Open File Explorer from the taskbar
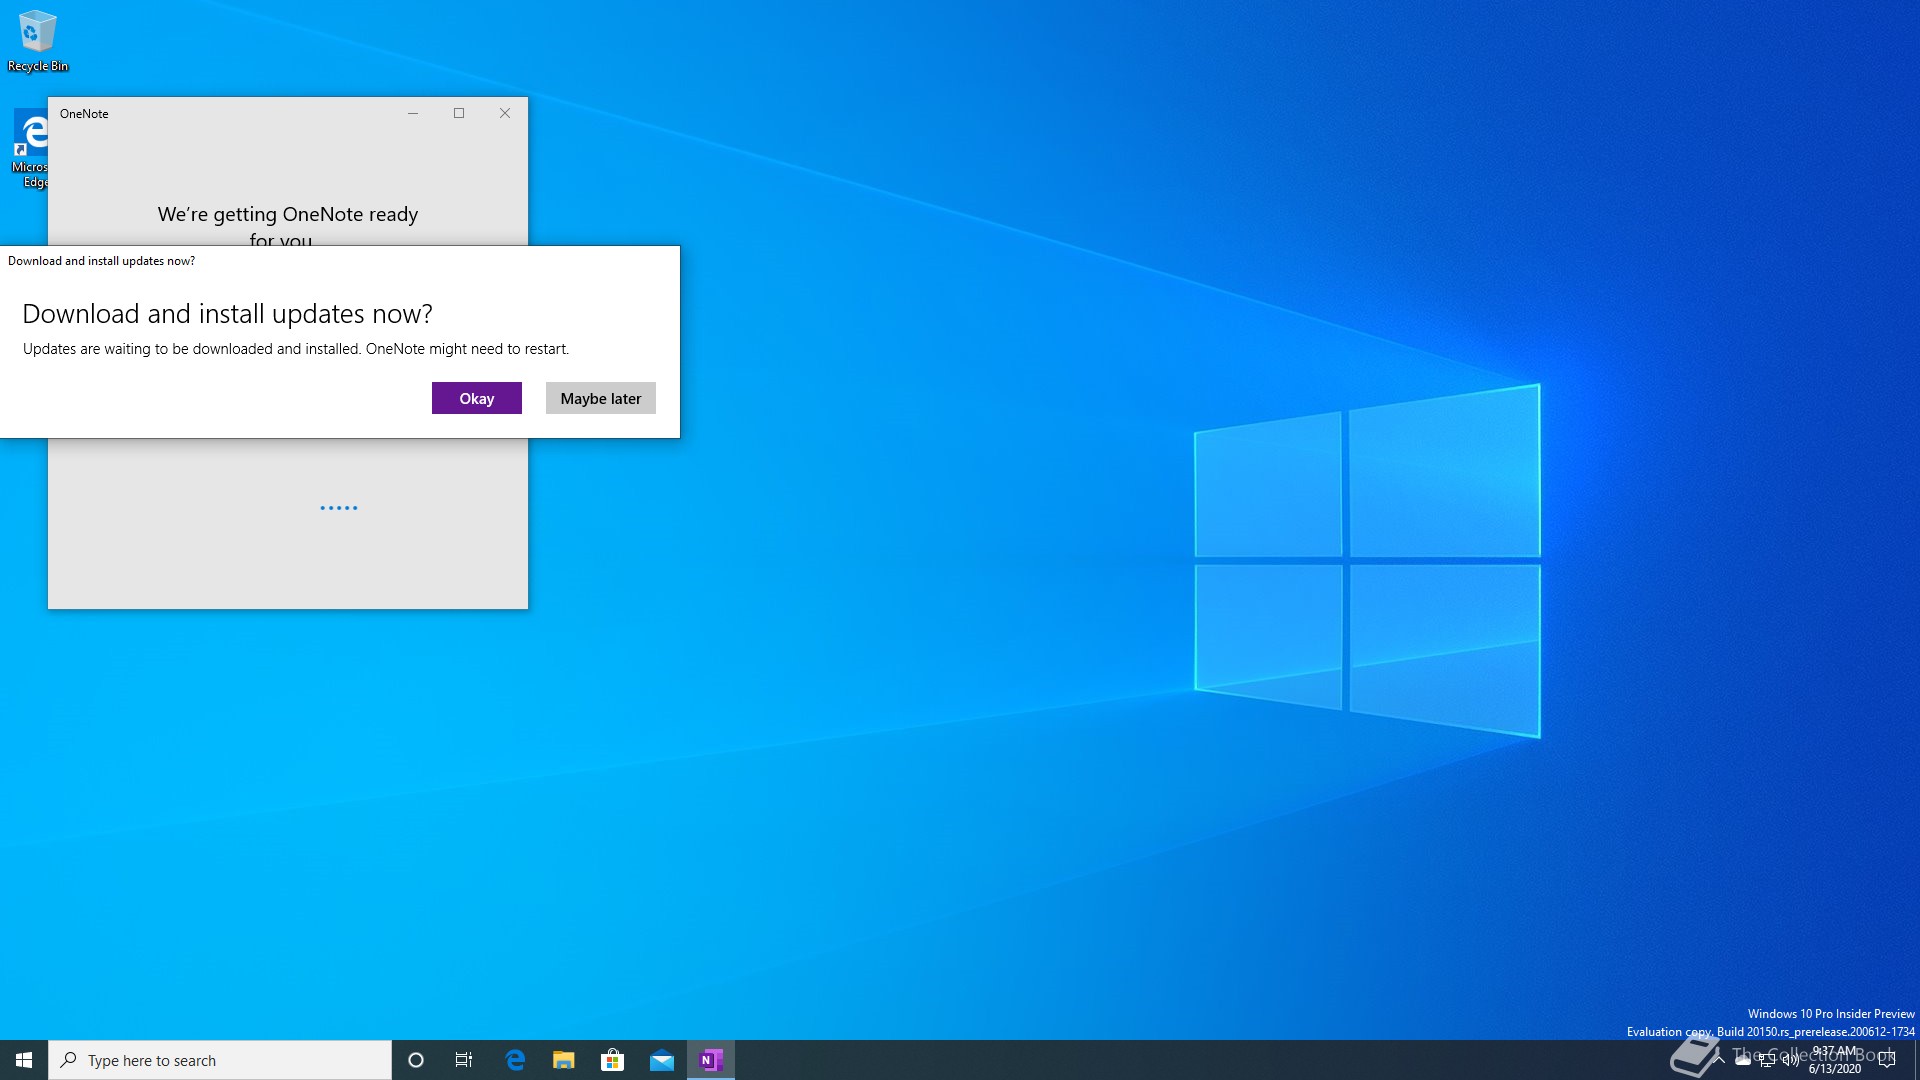Screen dimensions: 1920x1080 tap(563, 1060)
